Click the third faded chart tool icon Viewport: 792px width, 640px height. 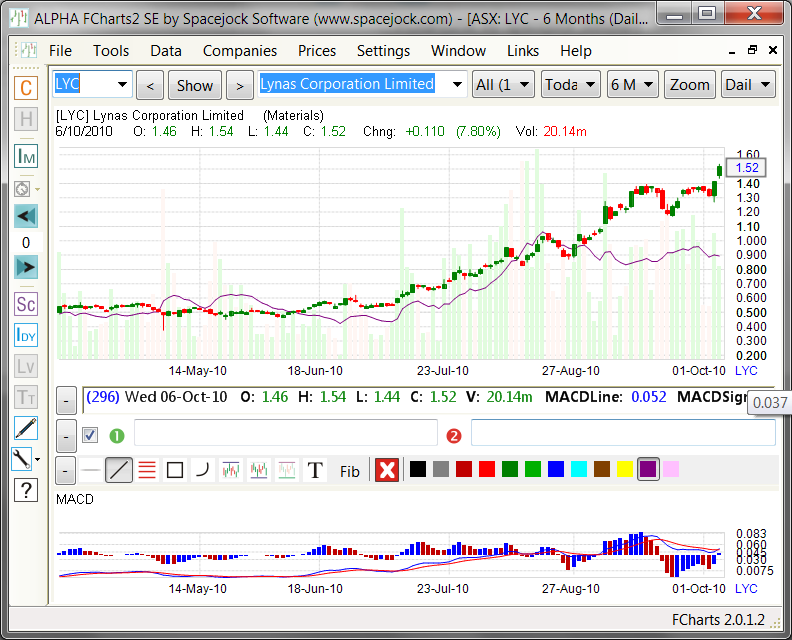287,470
